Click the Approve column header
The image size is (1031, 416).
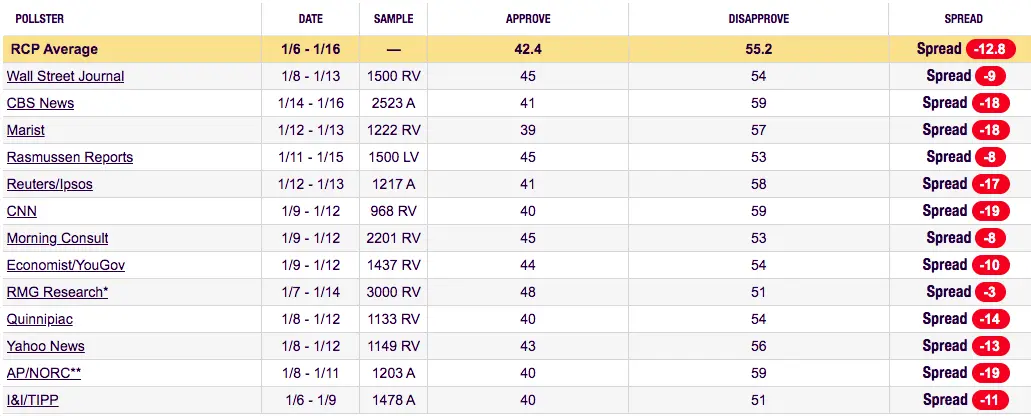528,19
